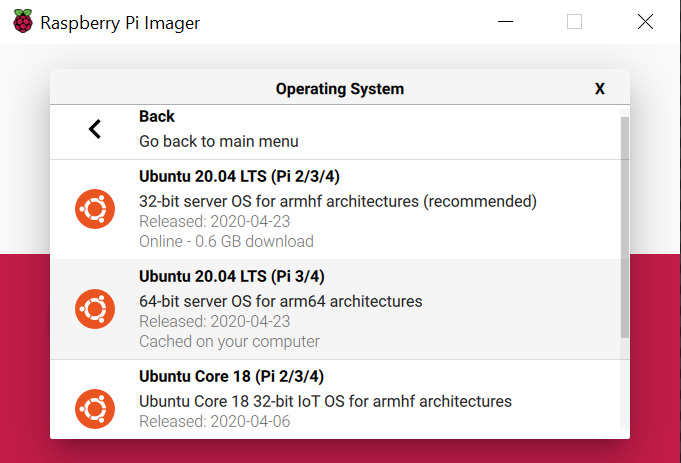Click the list's vertical scrollbar thumb
The image size is (681, 463).
(625, 227)
